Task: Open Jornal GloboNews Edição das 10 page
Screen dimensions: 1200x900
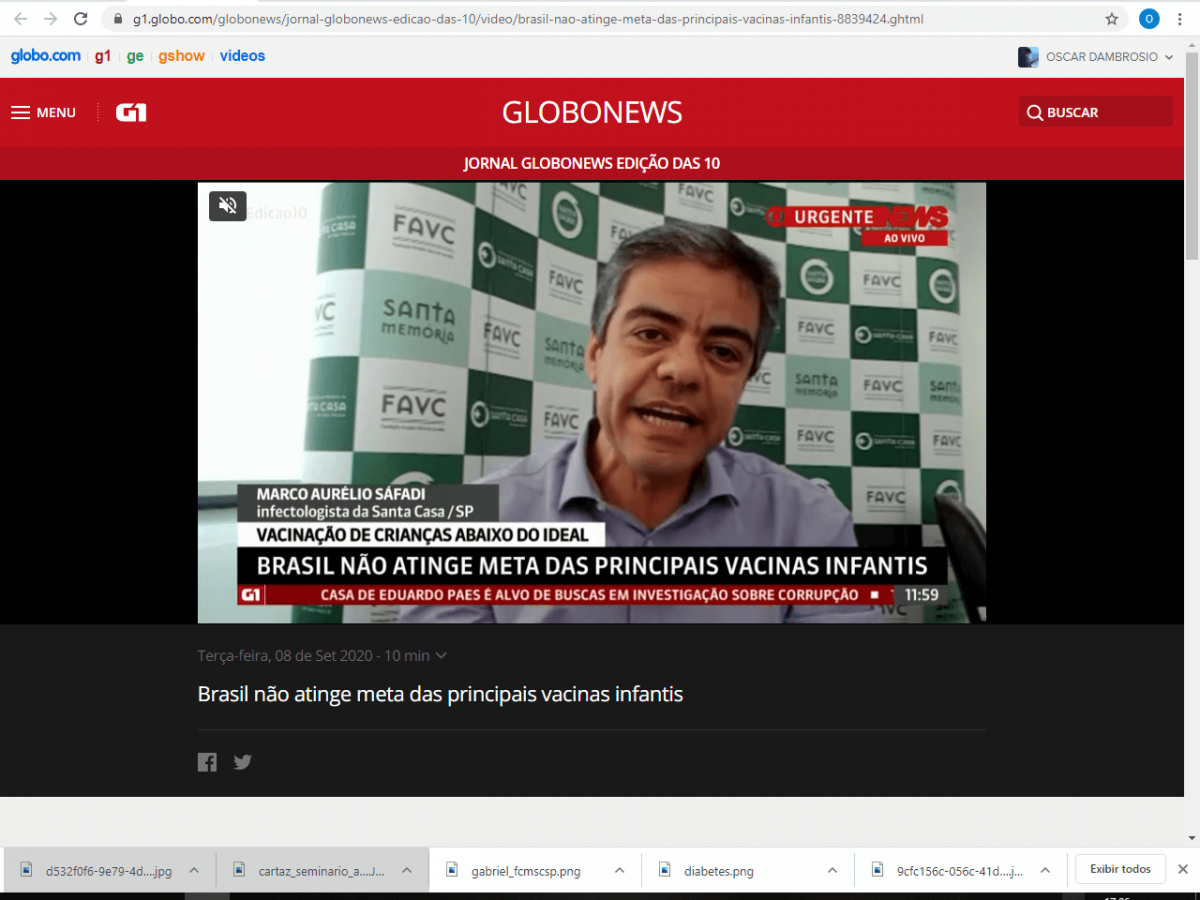Action: click(592, 163)
